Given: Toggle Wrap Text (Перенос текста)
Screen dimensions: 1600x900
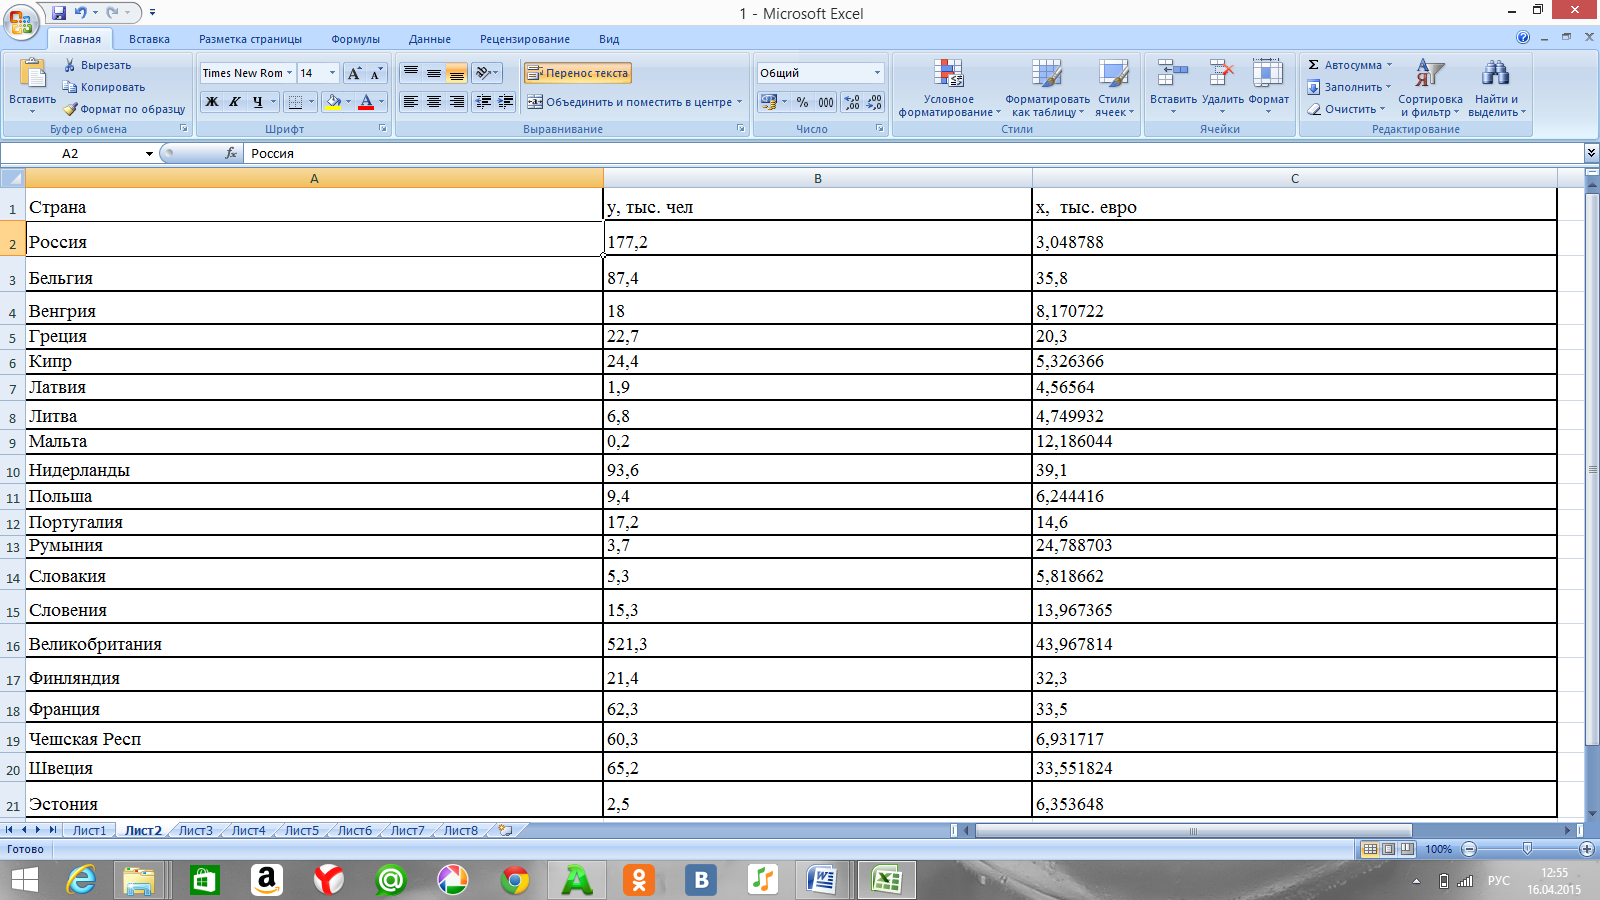Looking at the screenshot, I should tap(578, 73).
